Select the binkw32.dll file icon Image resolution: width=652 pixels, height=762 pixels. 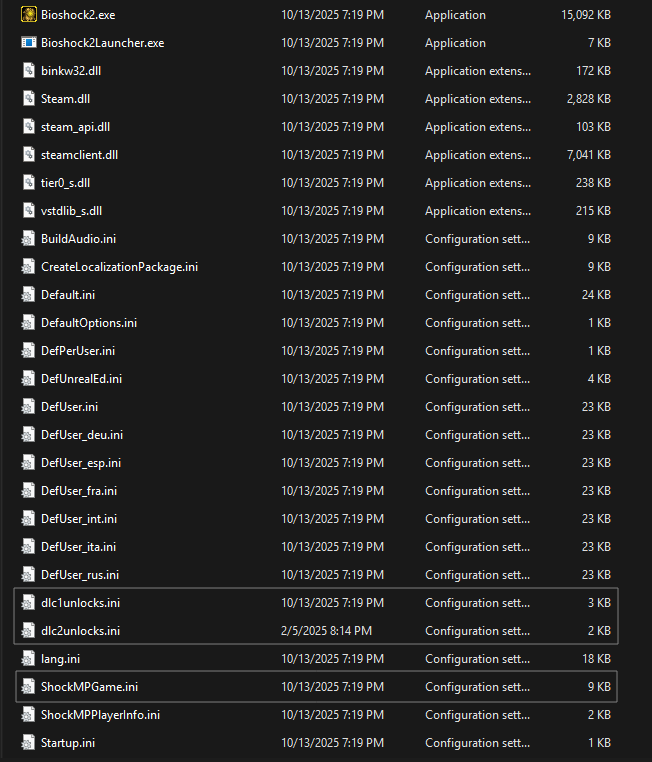pyautogui.click(x=29, y=71)
